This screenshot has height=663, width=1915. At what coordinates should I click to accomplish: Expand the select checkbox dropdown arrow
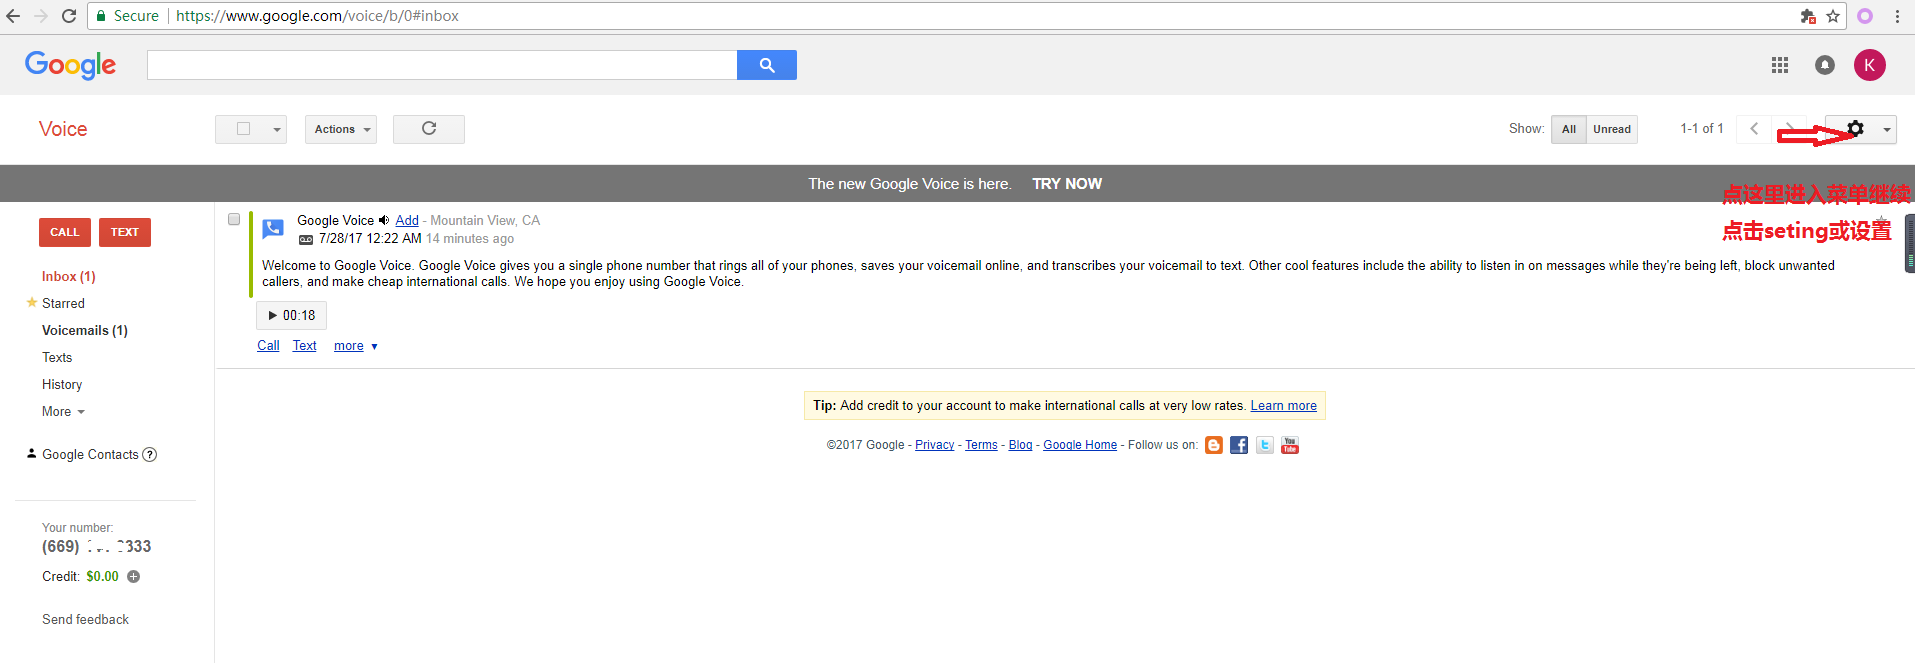pos(277,129)
